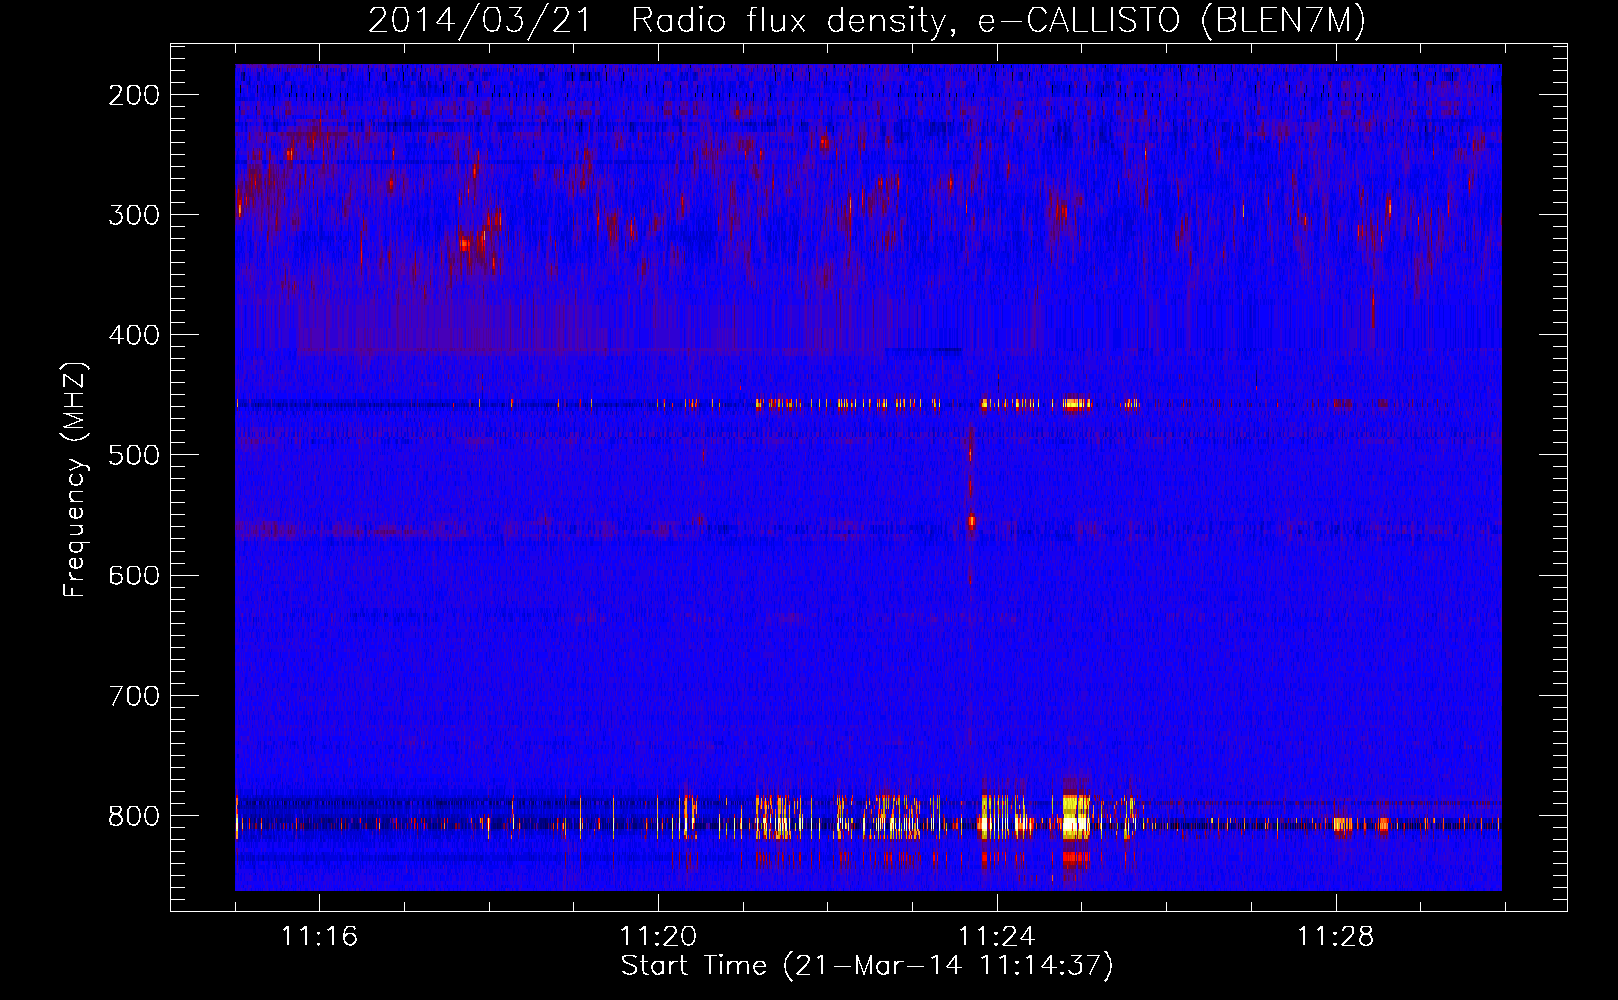
Task: Click the red spot near 560 MHz before 11:24
Action: tap(971, 522)
